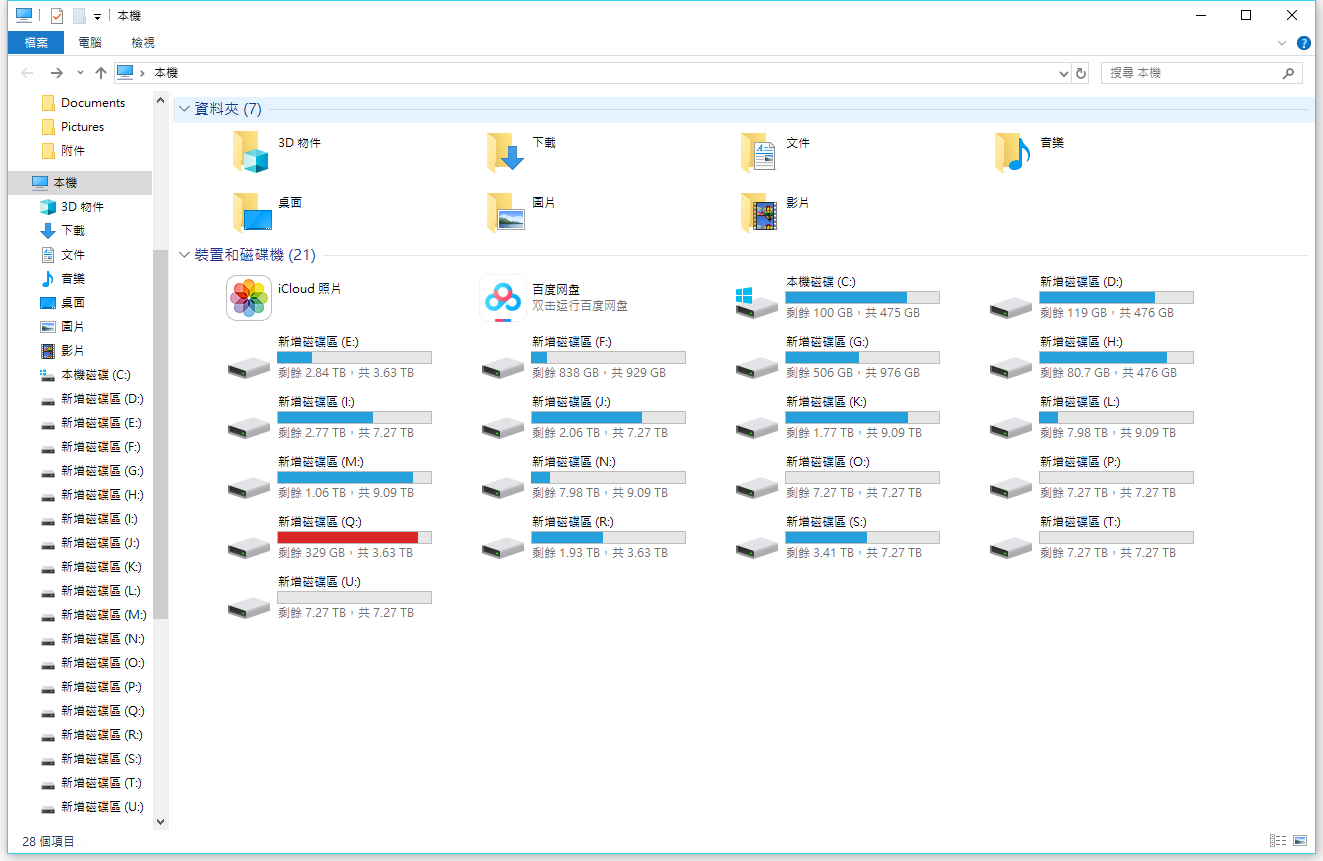Viewport: 1323px width, 861px height.
Task: Open the 文件 folder icon in main pane
Action: pos(759,153)
